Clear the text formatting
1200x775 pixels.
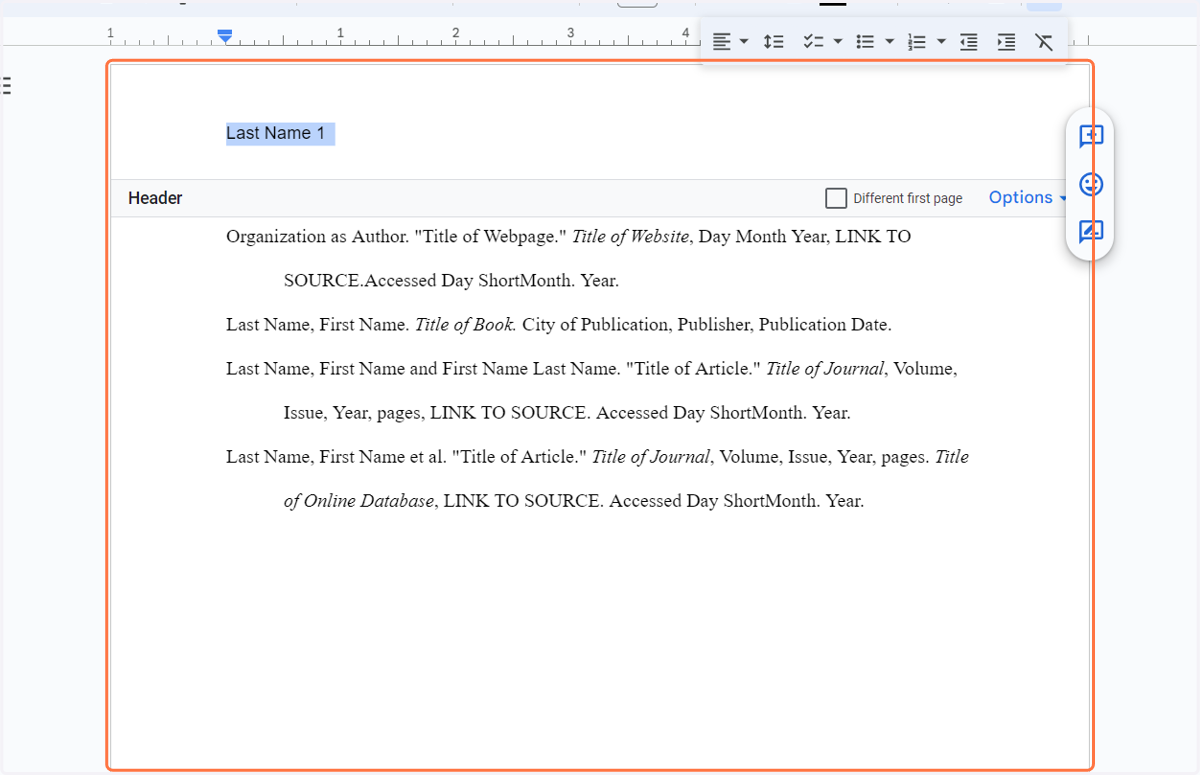click(x=1044, y=42)
